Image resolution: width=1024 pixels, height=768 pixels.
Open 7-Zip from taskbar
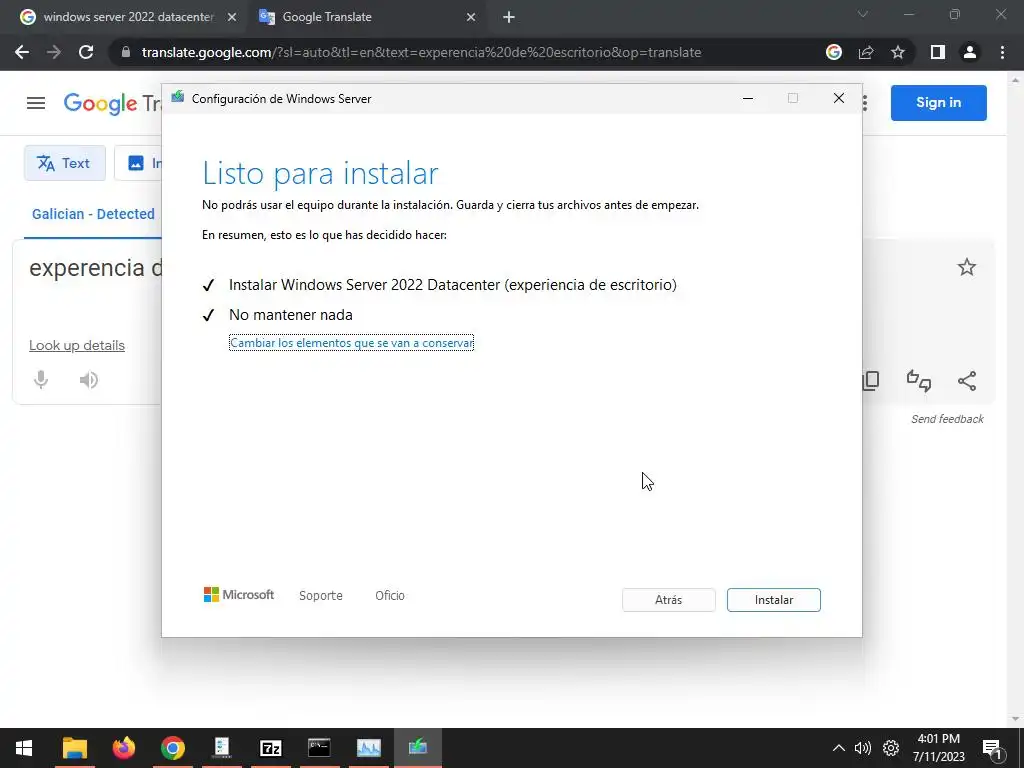tap(270, 748)
